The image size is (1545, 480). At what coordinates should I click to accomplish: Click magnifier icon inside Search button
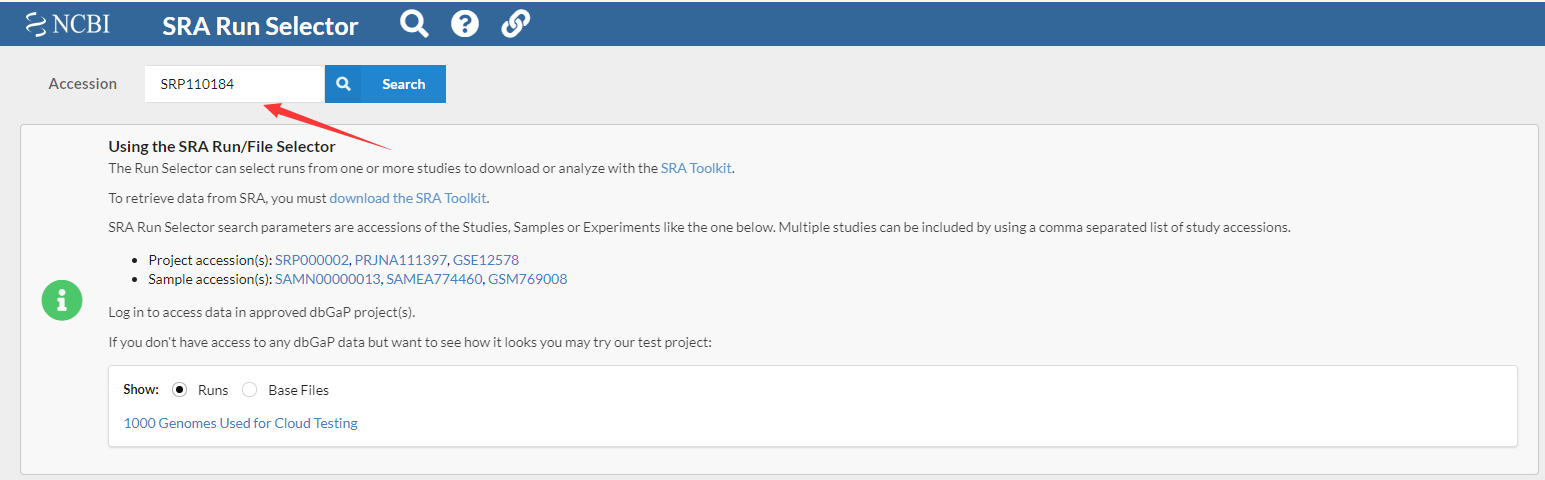tap(343, 84)
